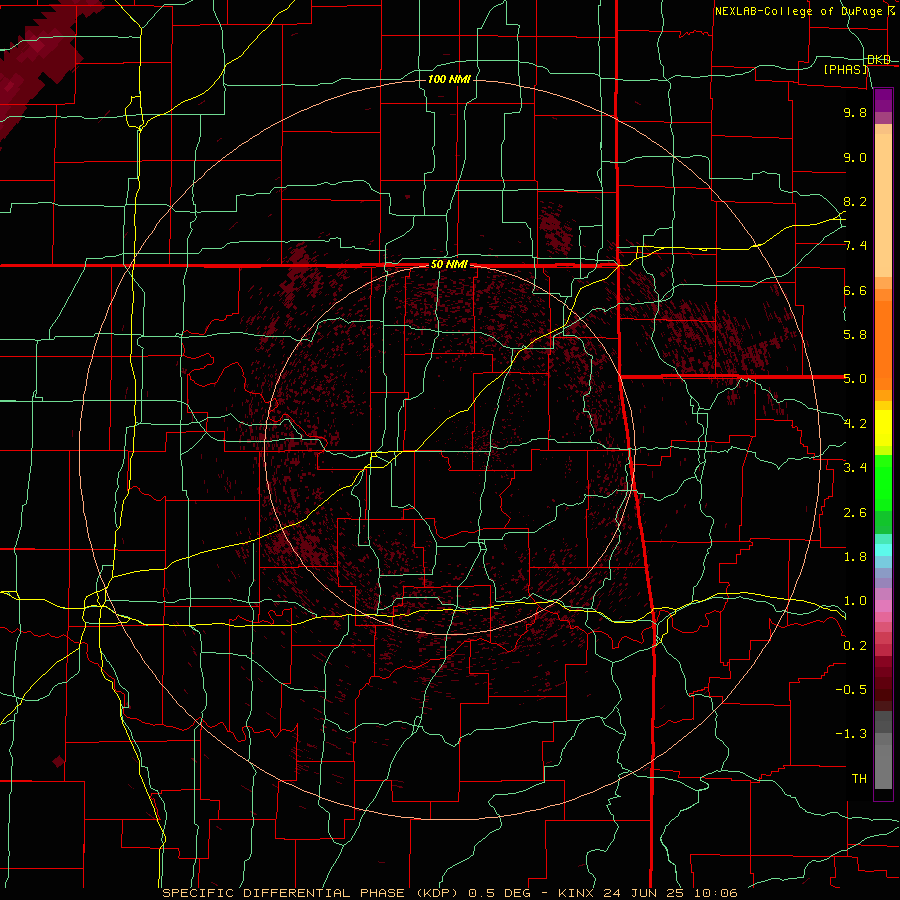Click the 3.4 scale value
This screenshot has height=900, width=900.
click(855, 468)
